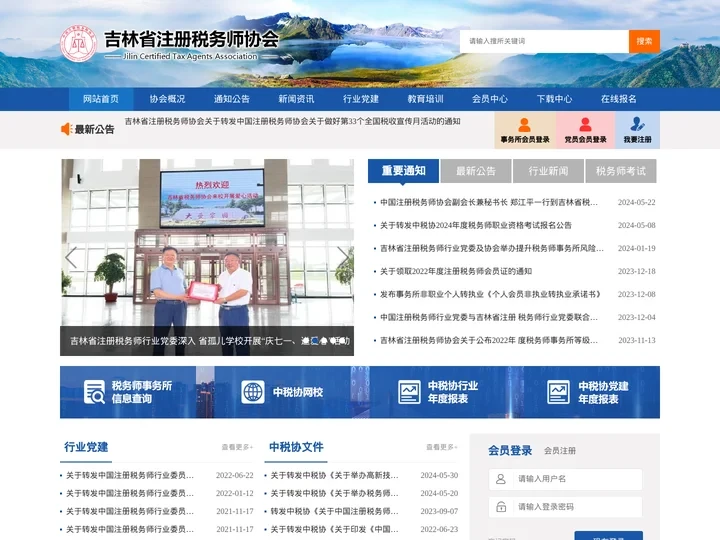Click 查看更多 beside 行业党建
The image size is (720, 540).
[237, 447]
